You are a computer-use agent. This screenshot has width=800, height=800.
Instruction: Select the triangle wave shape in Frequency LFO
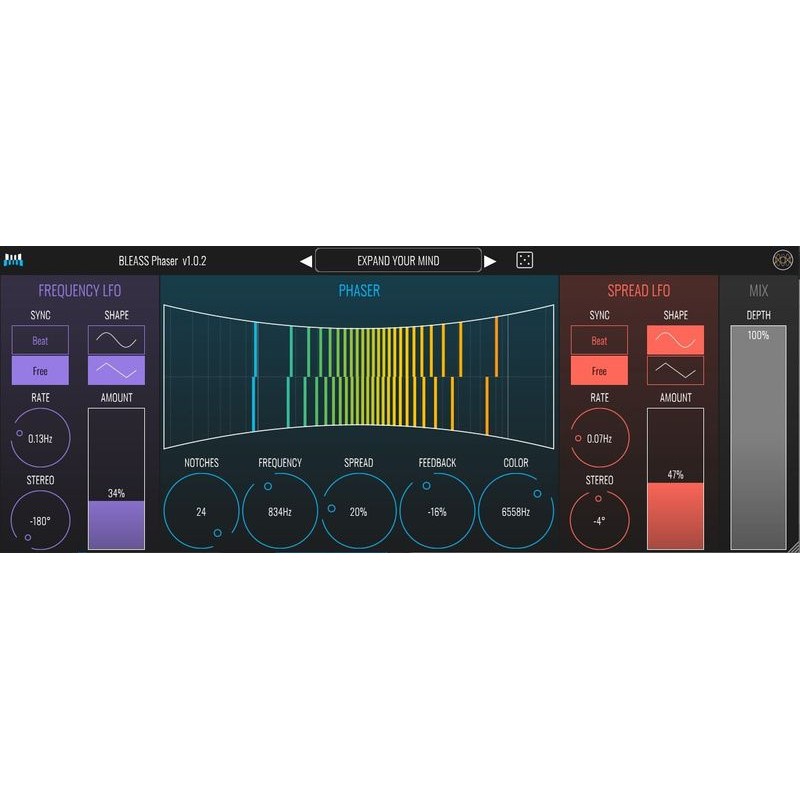pos(117,370)
